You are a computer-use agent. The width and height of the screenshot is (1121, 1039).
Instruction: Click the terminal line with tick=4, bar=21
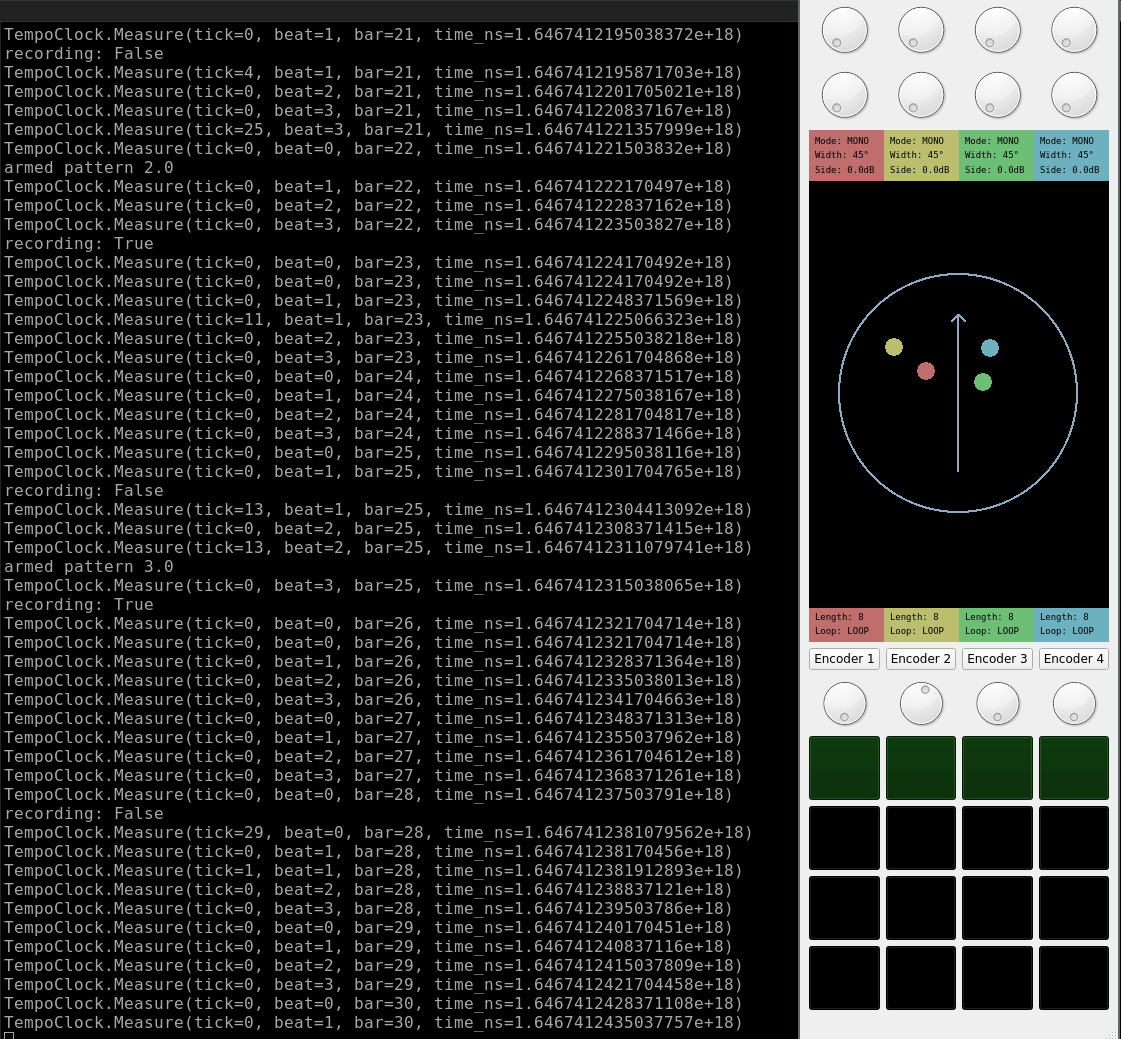click(x=373, y=72)
